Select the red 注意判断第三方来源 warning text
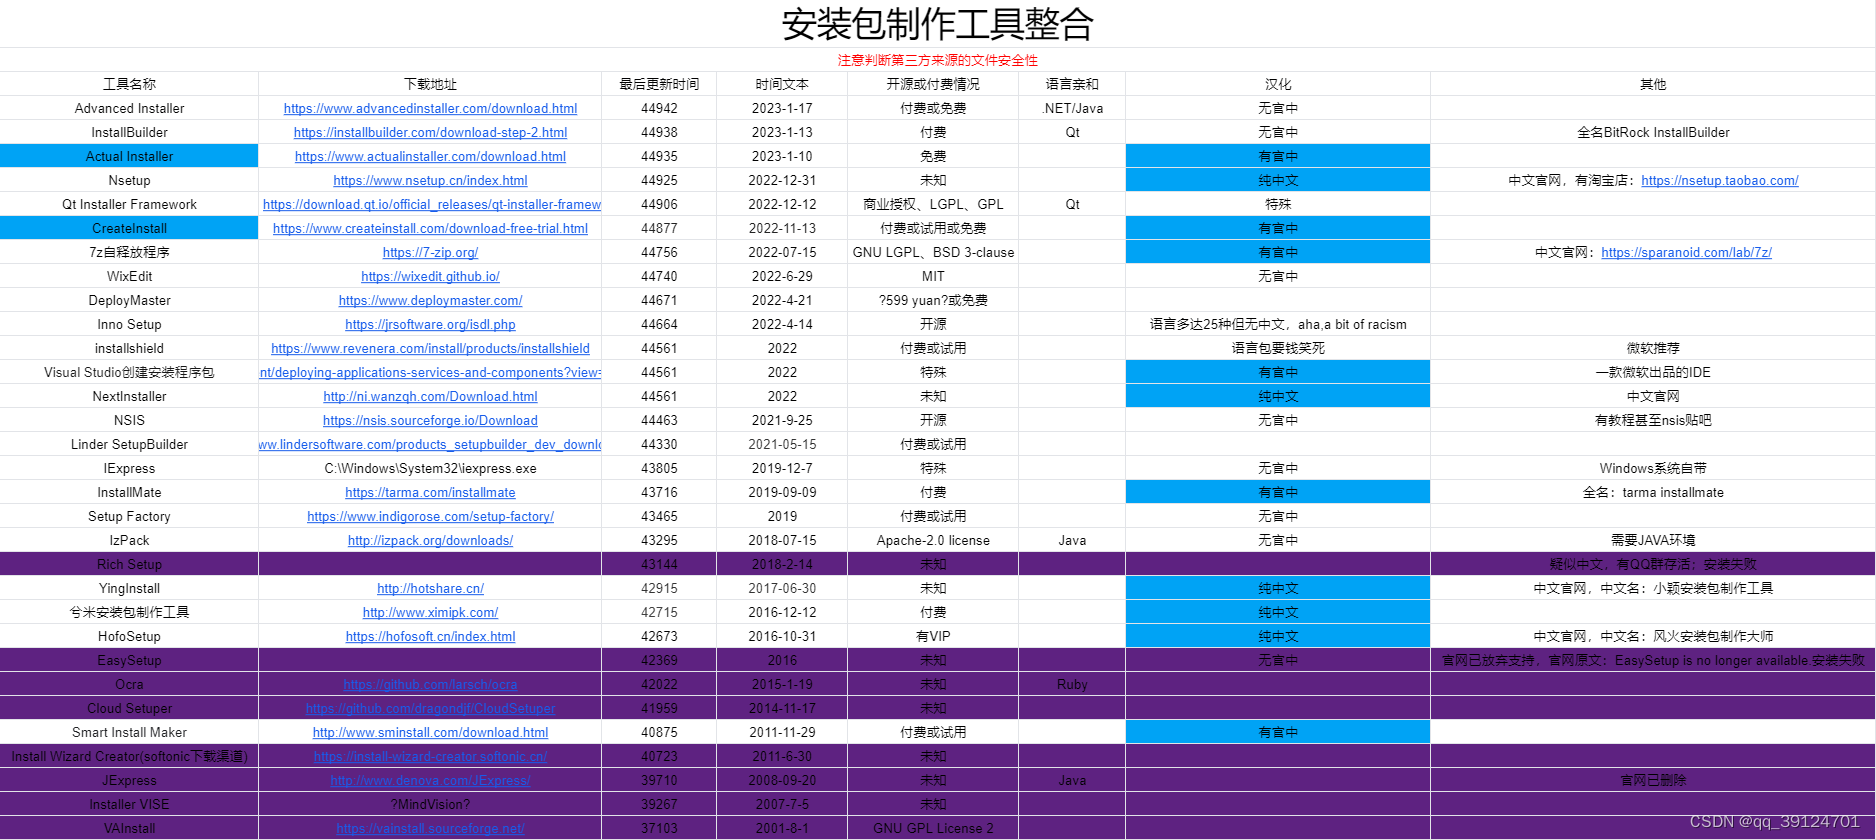Viewport: 1876px width, 840px height. click(x=938, y=60)
